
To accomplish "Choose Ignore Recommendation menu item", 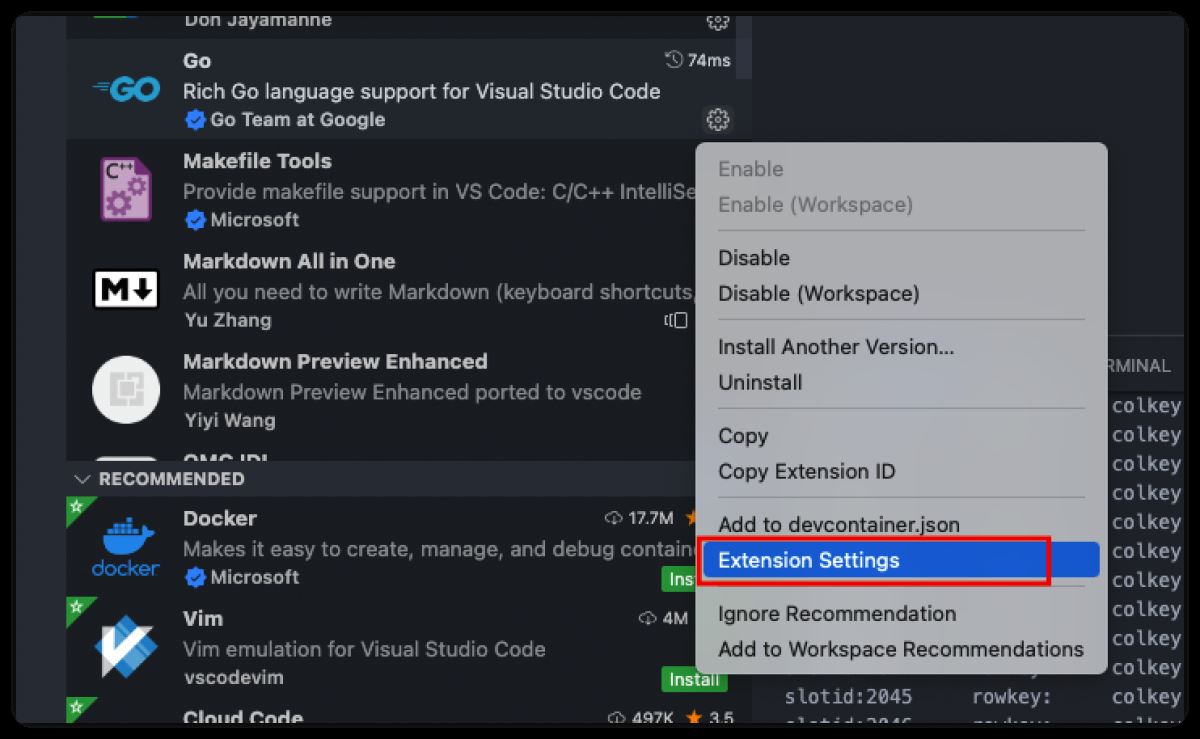I will click(x=836, y=614).
